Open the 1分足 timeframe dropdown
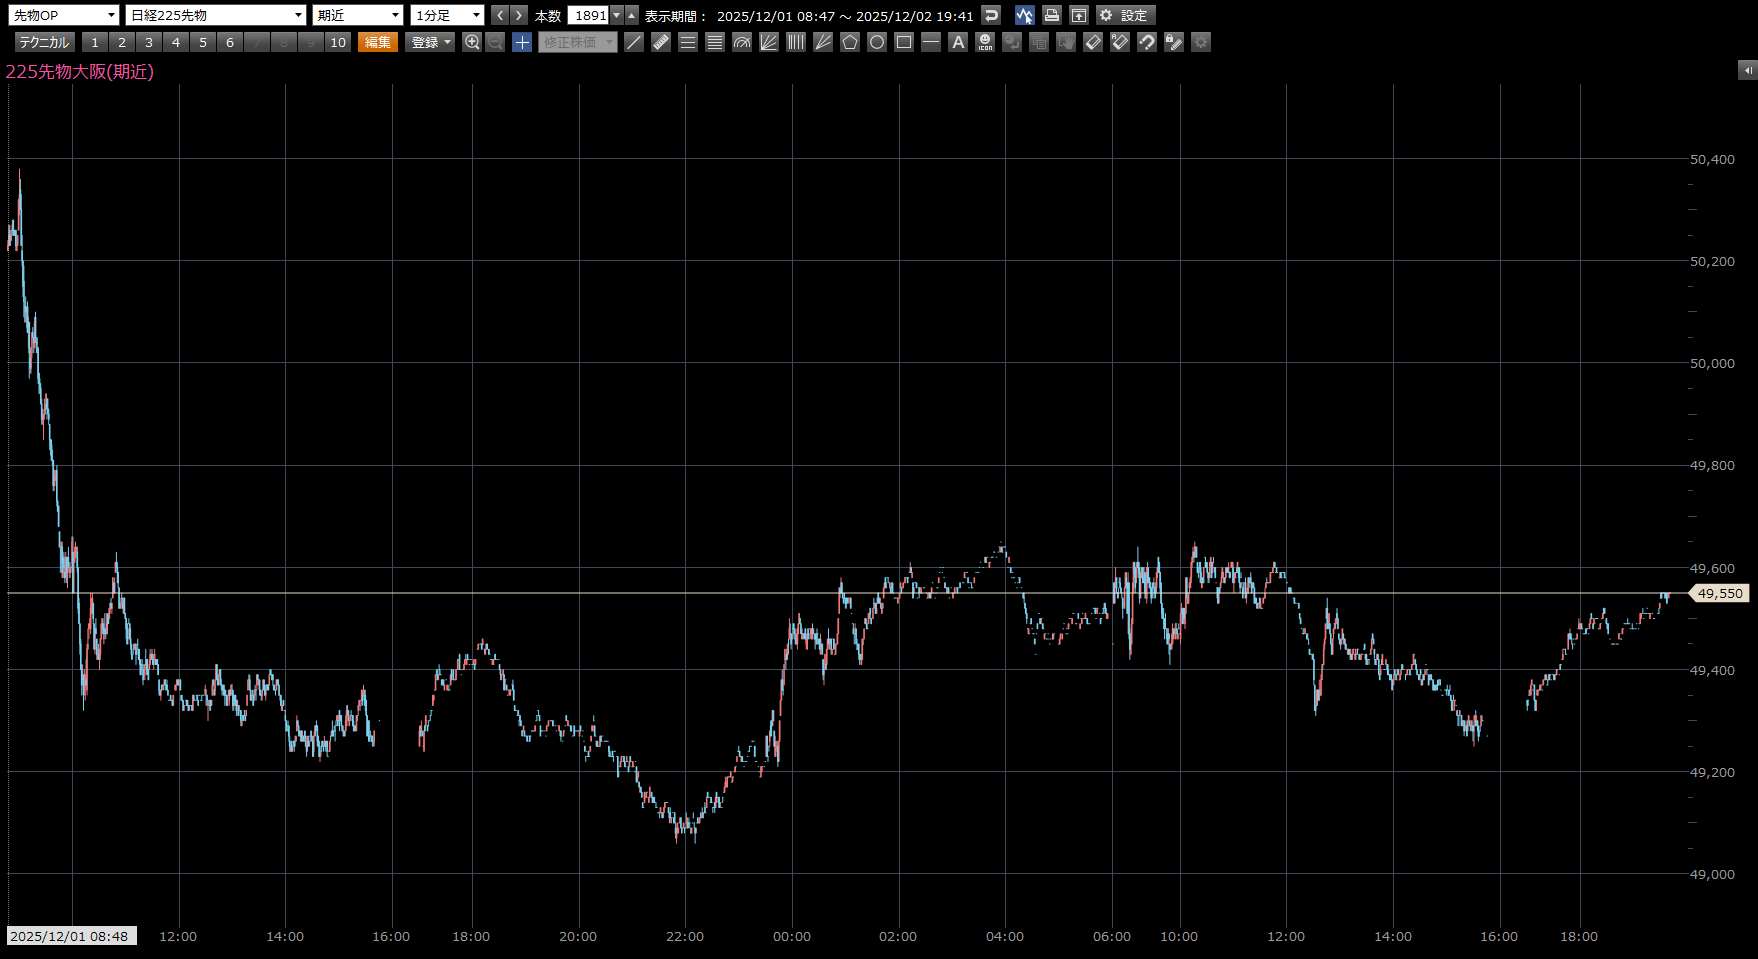Viewport: 1758px width, 959px height. (448, 15)
